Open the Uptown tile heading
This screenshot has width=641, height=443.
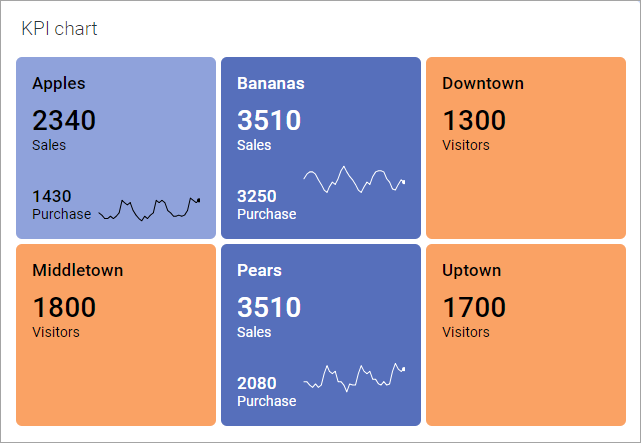point(472,270)
